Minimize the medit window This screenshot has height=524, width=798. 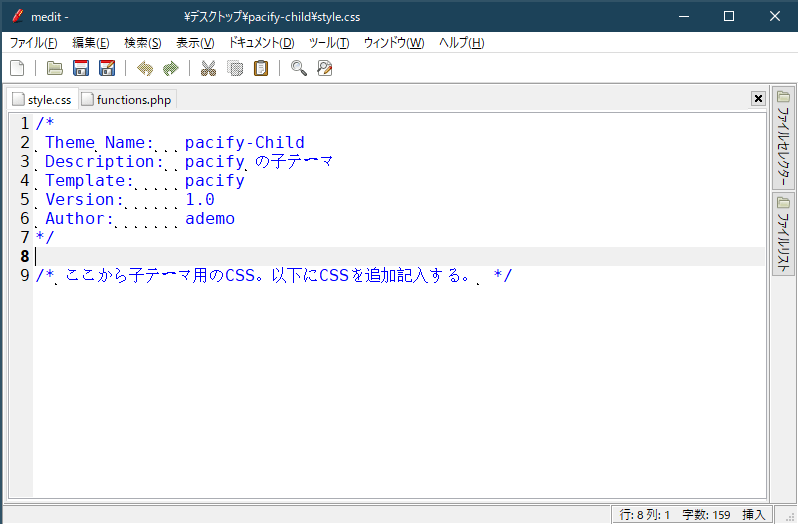[x=684, y=16]
